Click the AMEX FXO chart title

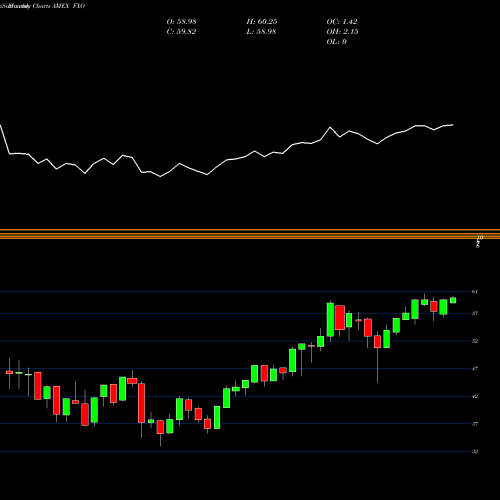click(x=69, y=6)
